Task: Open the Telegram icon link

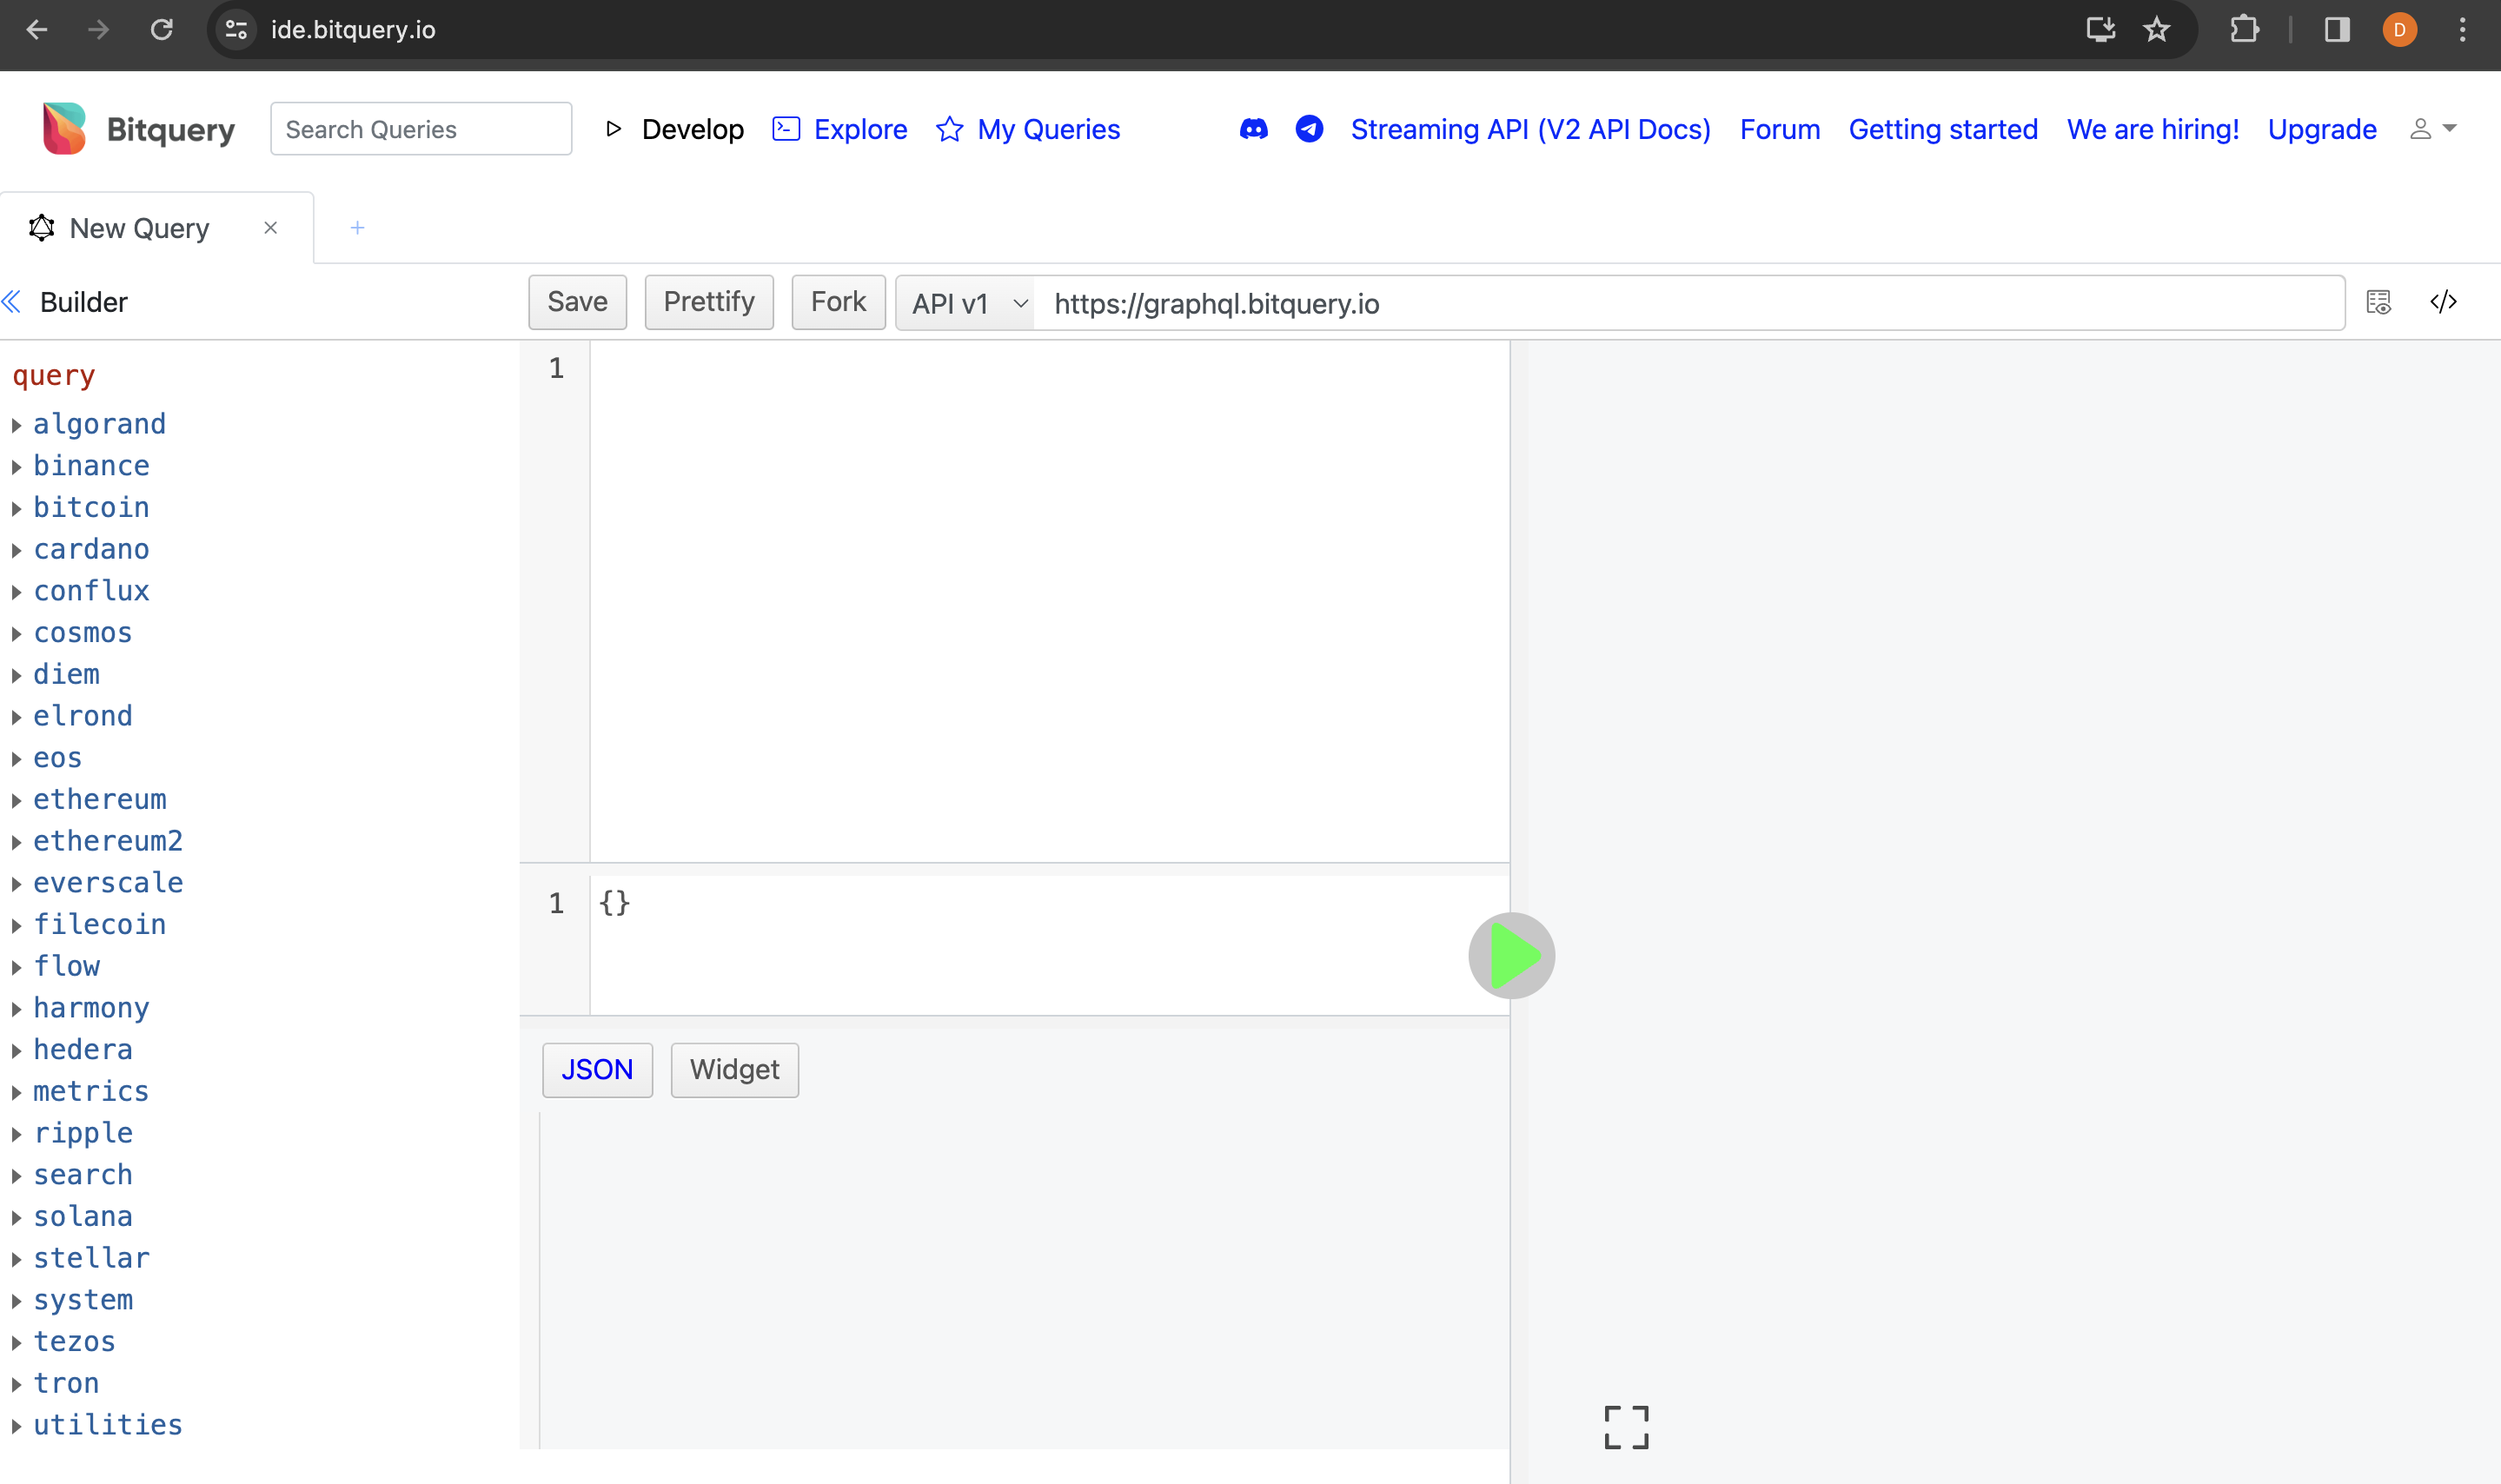Action: pos(1309,129)
